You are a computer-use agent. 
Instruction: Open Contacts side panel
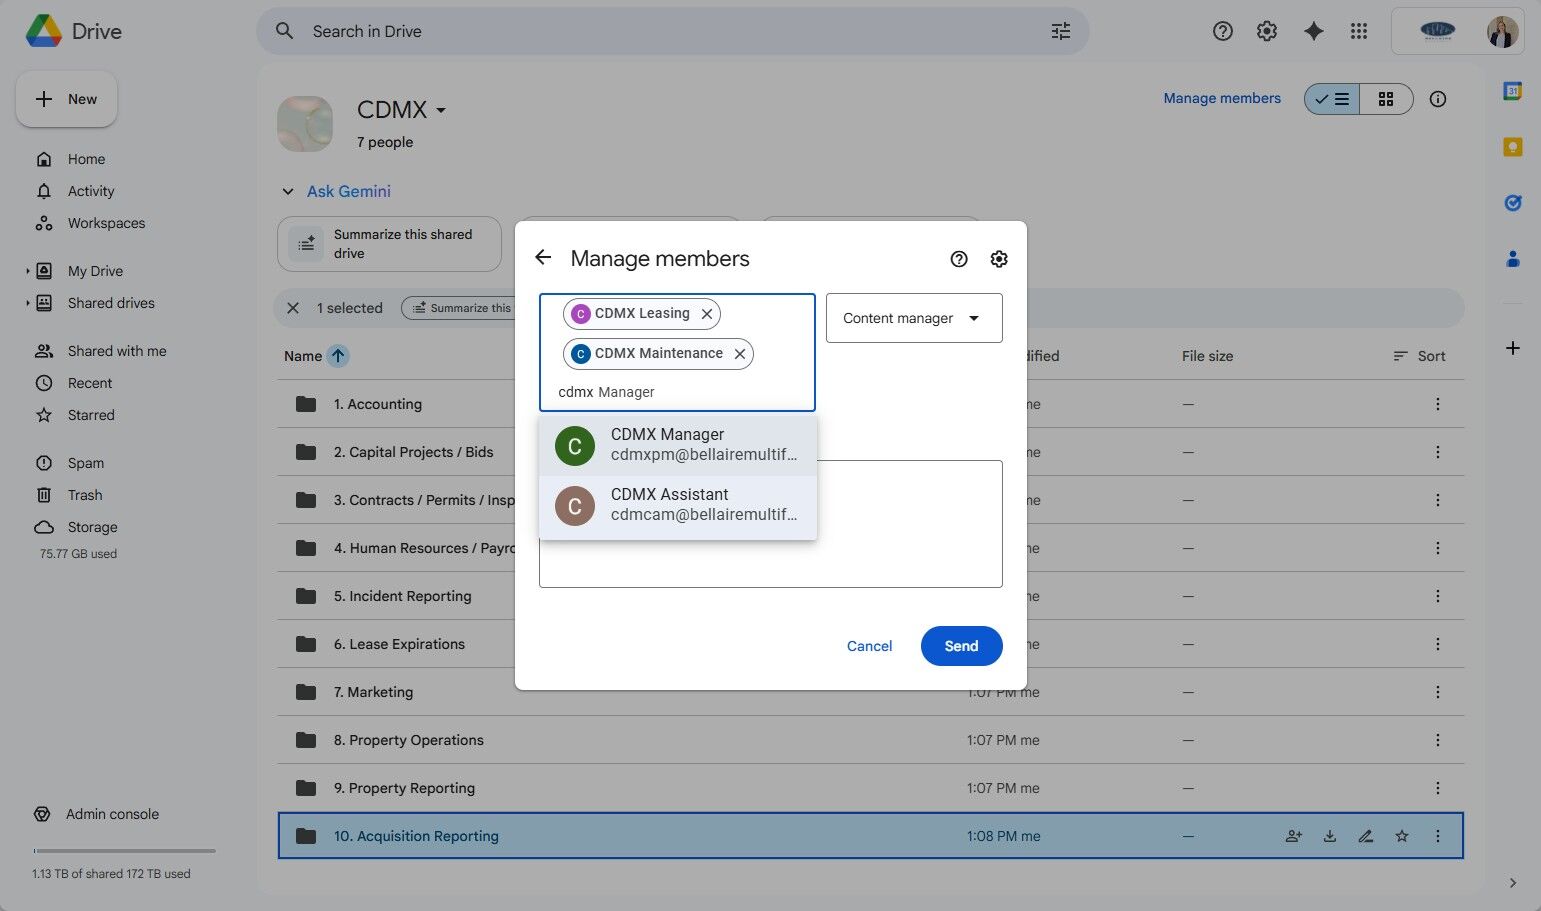tap(1513, 259)
